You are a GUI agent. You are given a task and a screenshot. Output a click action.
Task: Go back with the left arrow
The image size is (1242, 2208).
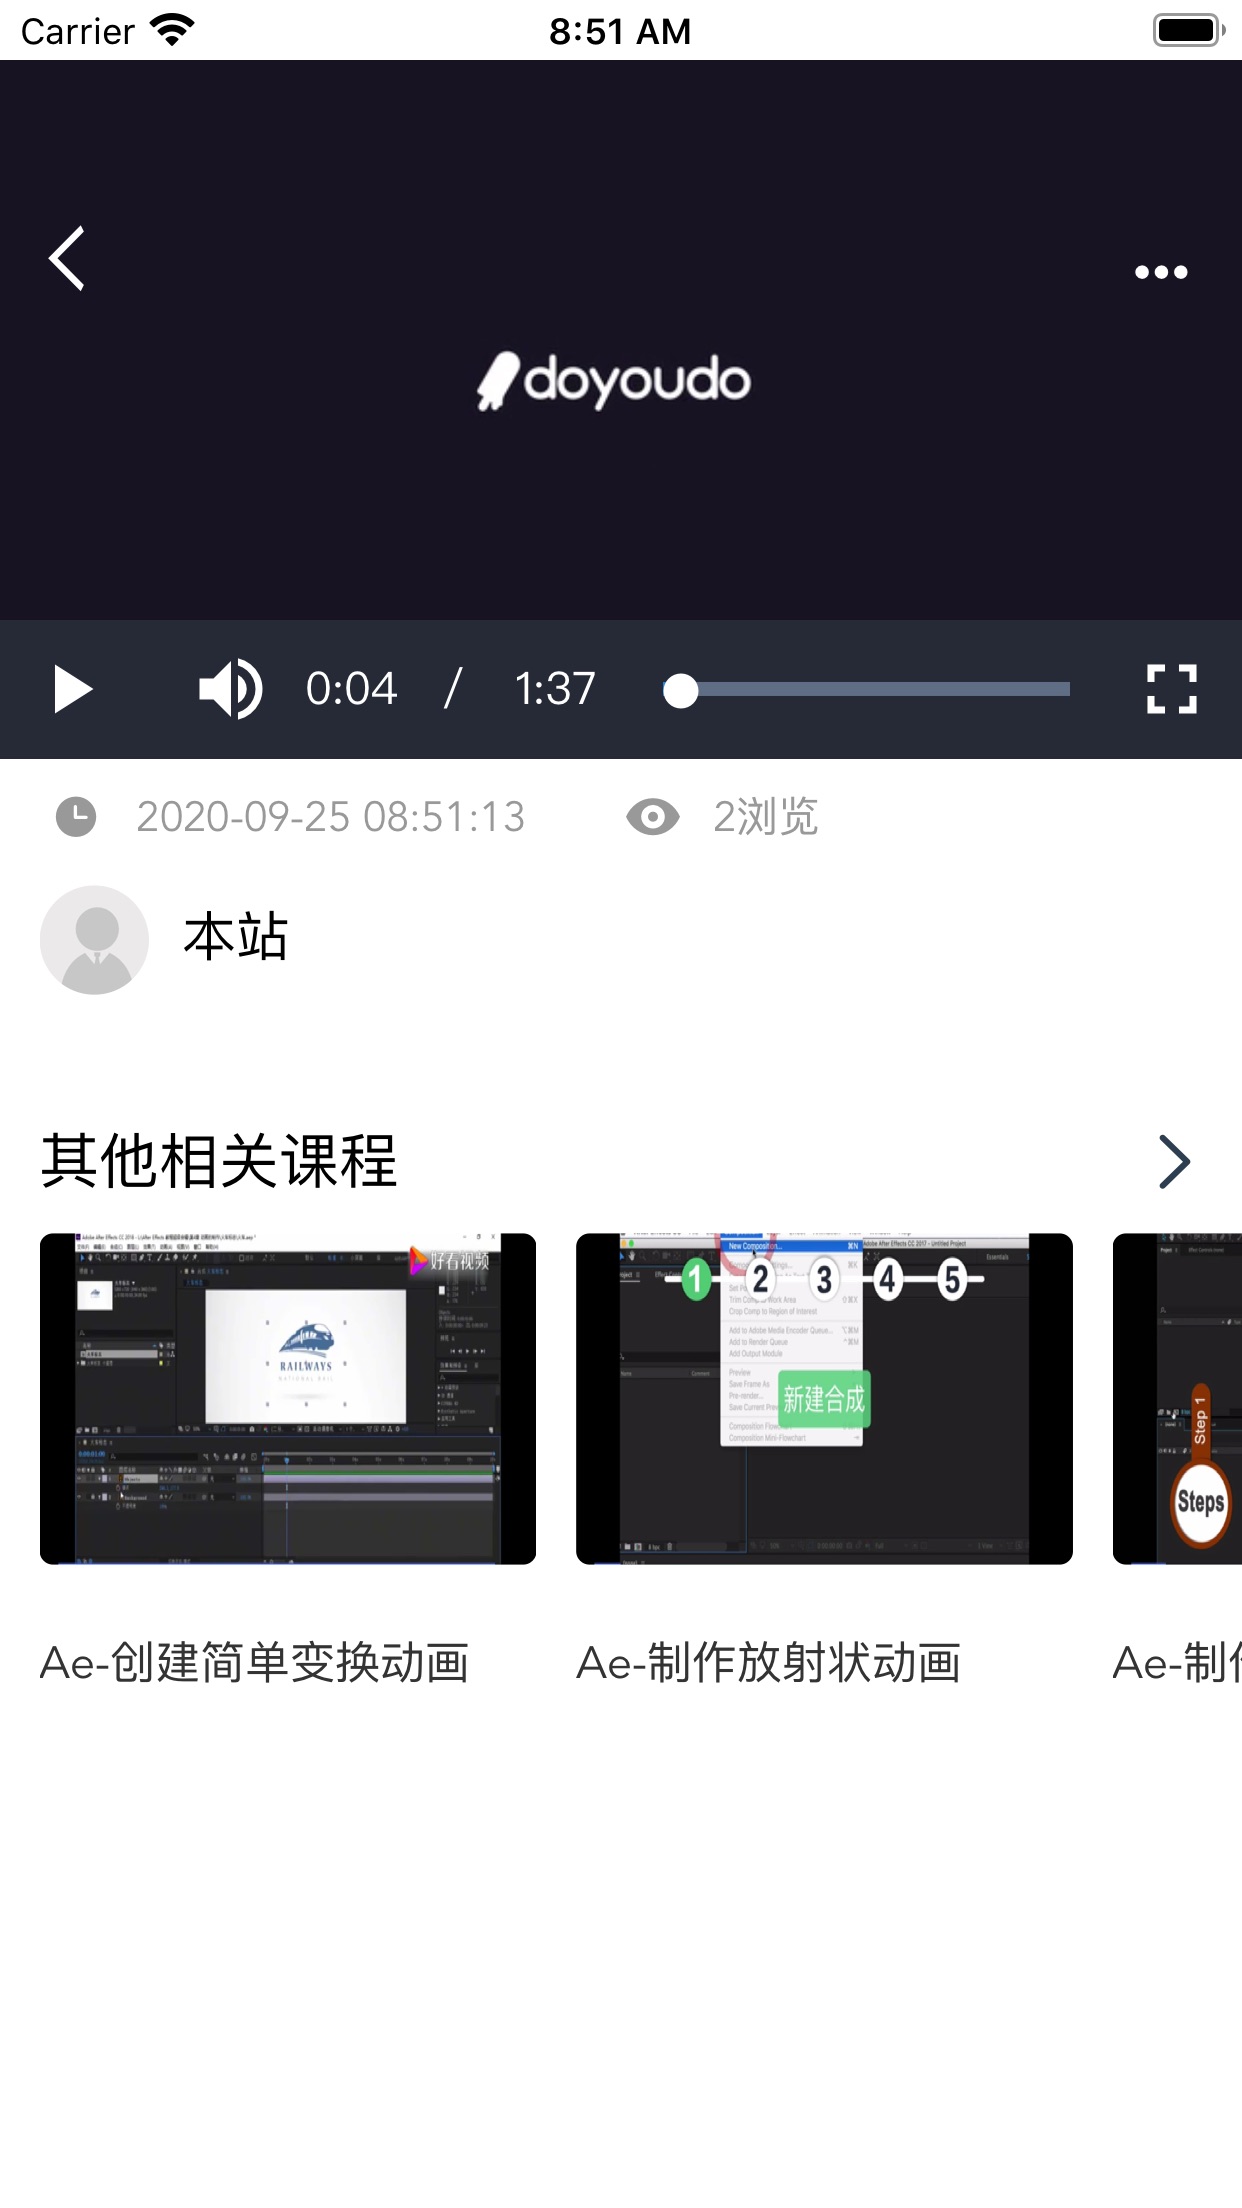coord(67,259)
